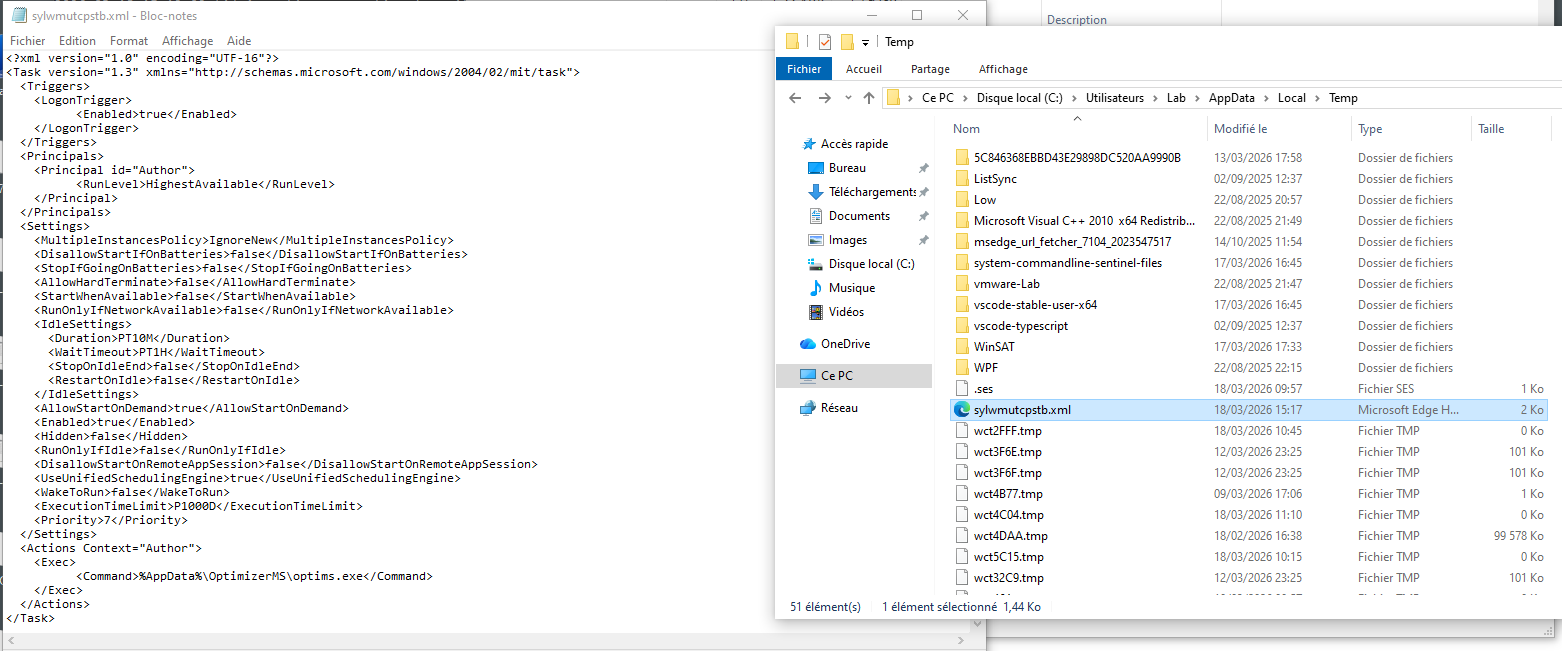Open Customize Quick Access Toolbar dropdown arrow
The height and width of the screenshot is (651, 1562).
[865, 42]
